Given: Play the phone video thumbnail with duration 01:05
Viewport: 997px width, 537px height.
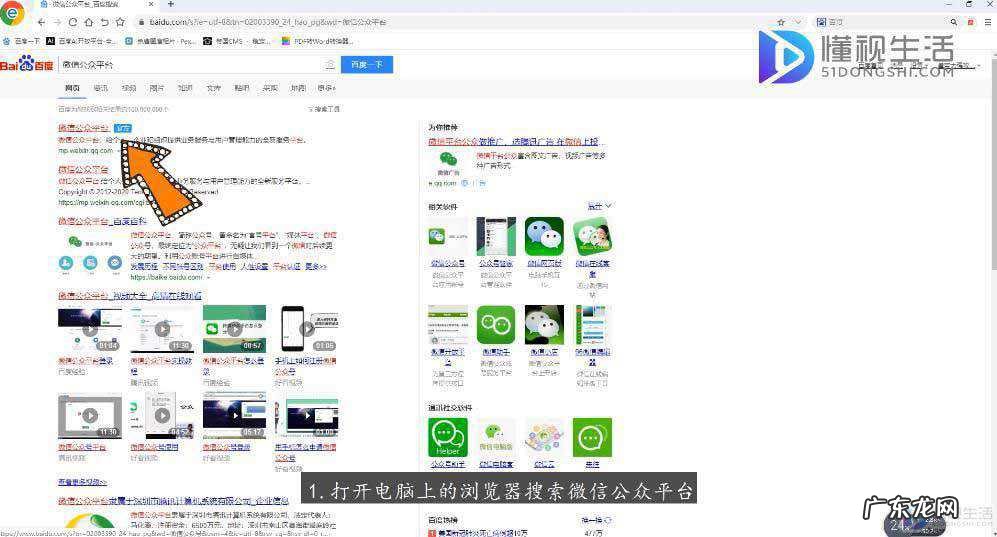Looking at the screenshot, I should 307,329.
